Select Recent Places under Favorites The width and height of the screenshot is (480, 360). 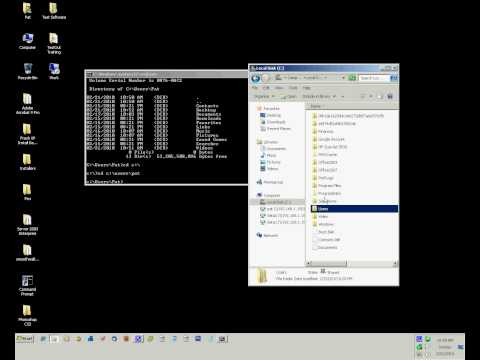(275, 129)
